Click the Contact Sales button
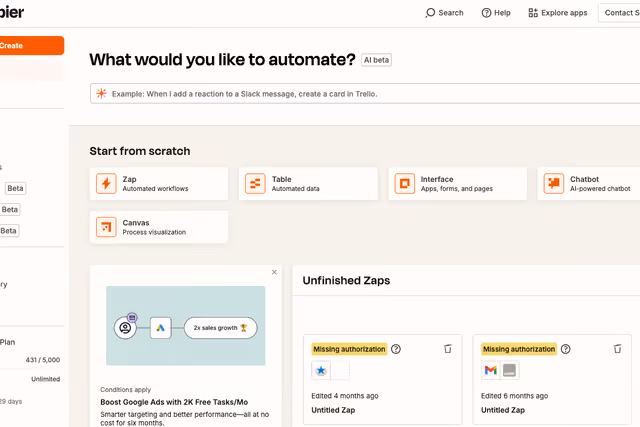Viewport: 640px width, 427px height. click(x=620, y=13)
